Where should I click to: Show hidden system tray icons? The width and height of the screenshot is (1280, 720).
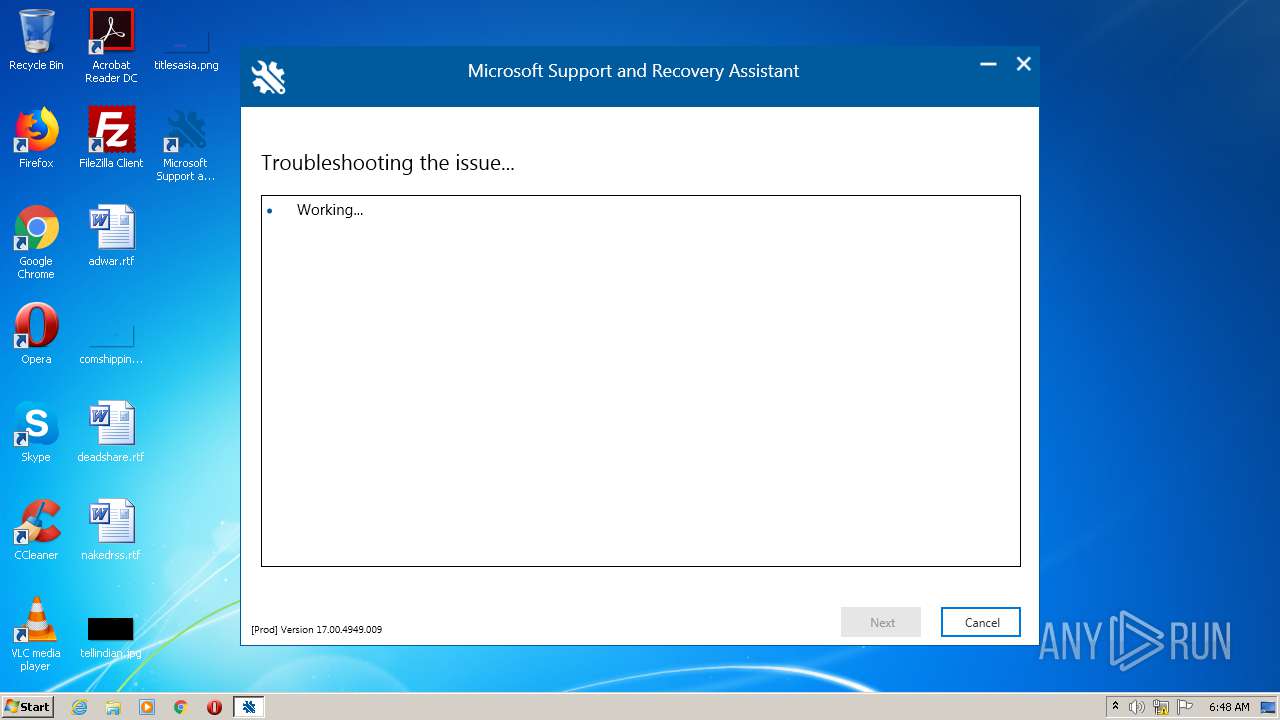pos(1115,707)
